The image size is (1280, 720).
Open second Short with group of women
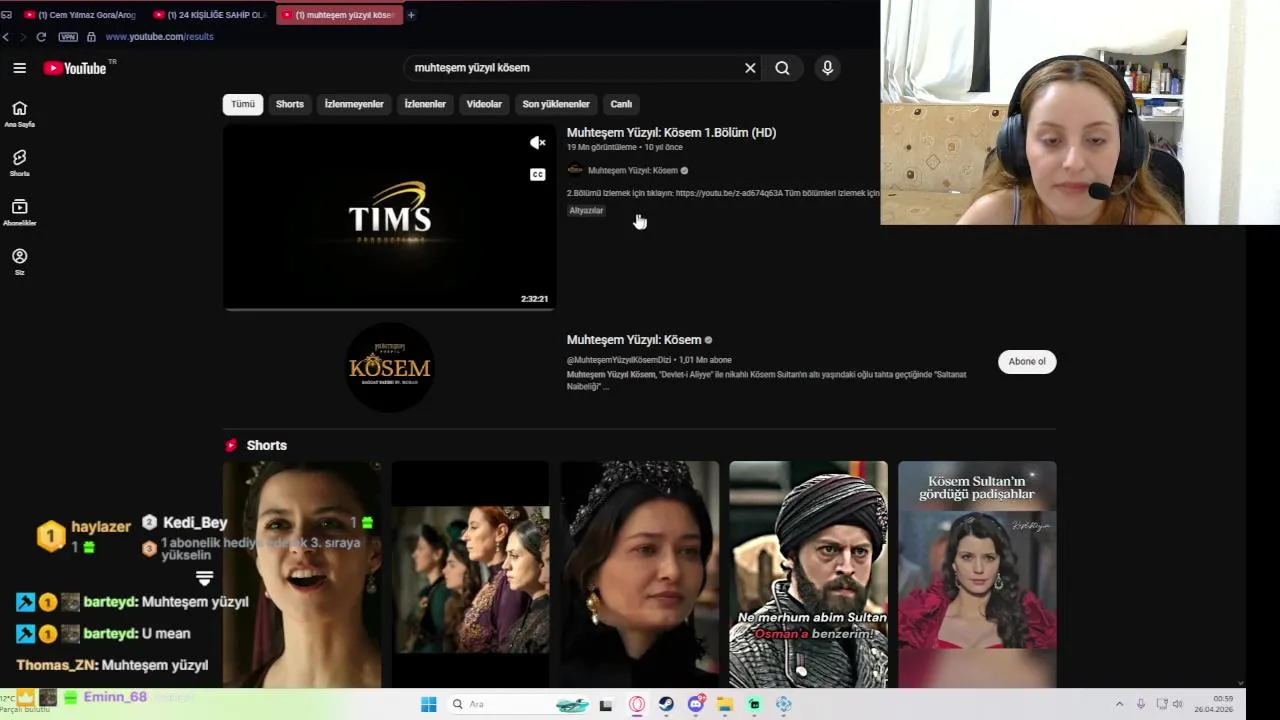(470, 574)
